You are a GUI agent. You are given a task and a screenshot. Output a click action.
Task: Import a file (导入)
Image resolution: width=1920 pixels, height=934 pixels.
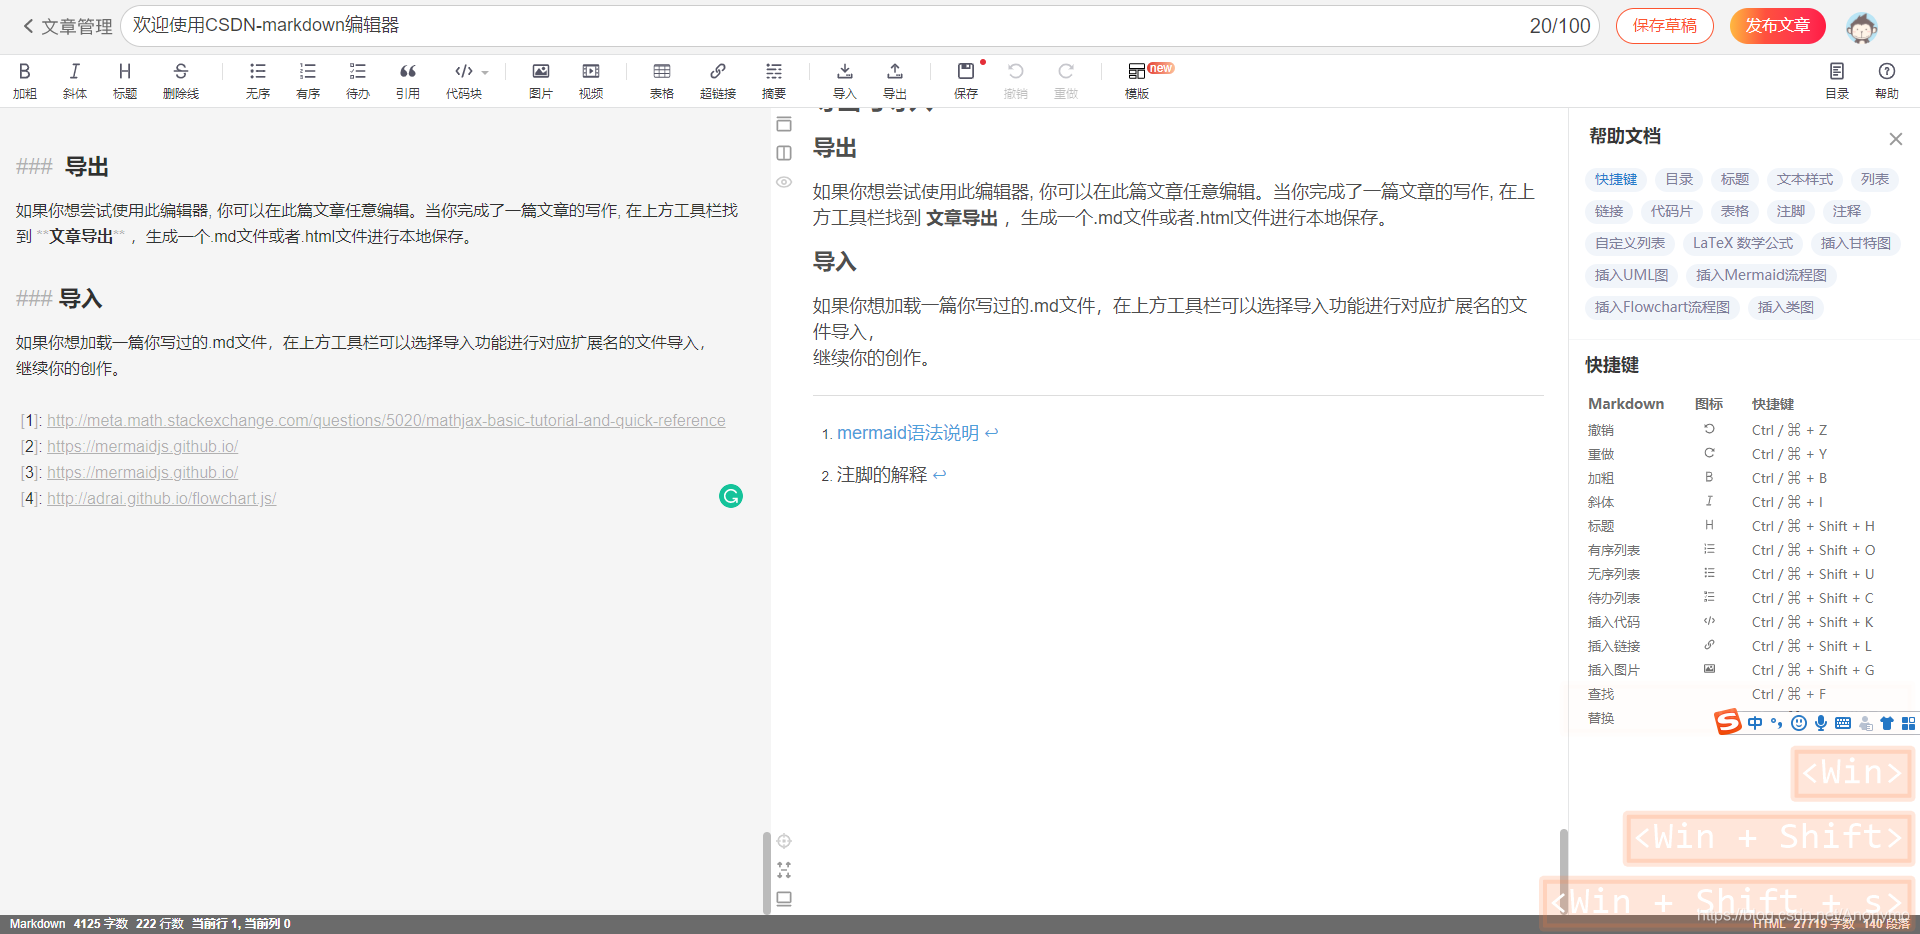click(845, 80)
